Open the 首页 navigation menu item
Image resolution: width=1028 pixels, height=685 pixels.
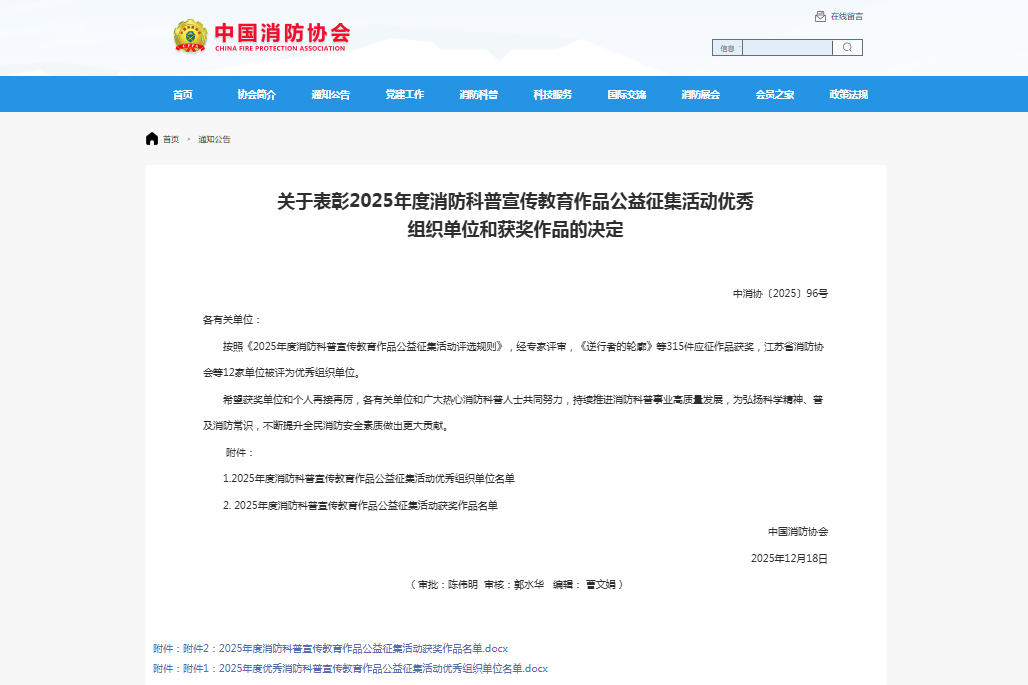click(182, 95)
